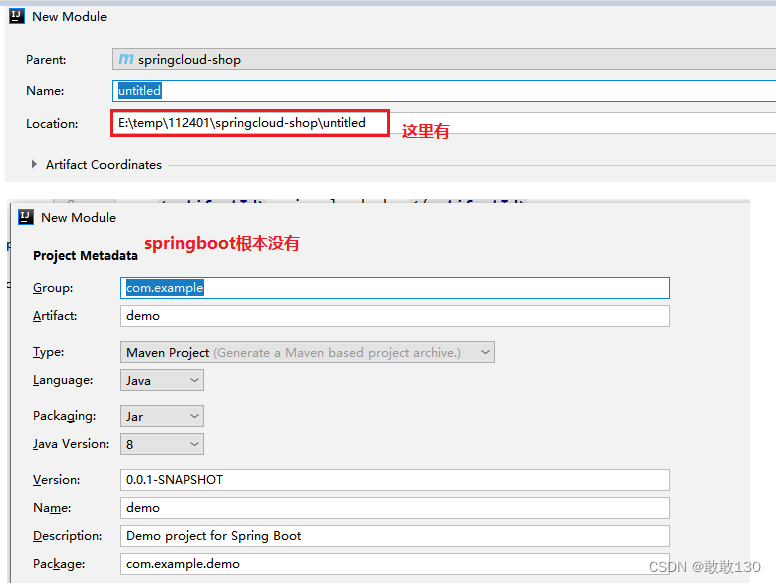Click the Java Version label
Image resolution: width=776 pixels, height=584 pixels.
click(71, 444)
